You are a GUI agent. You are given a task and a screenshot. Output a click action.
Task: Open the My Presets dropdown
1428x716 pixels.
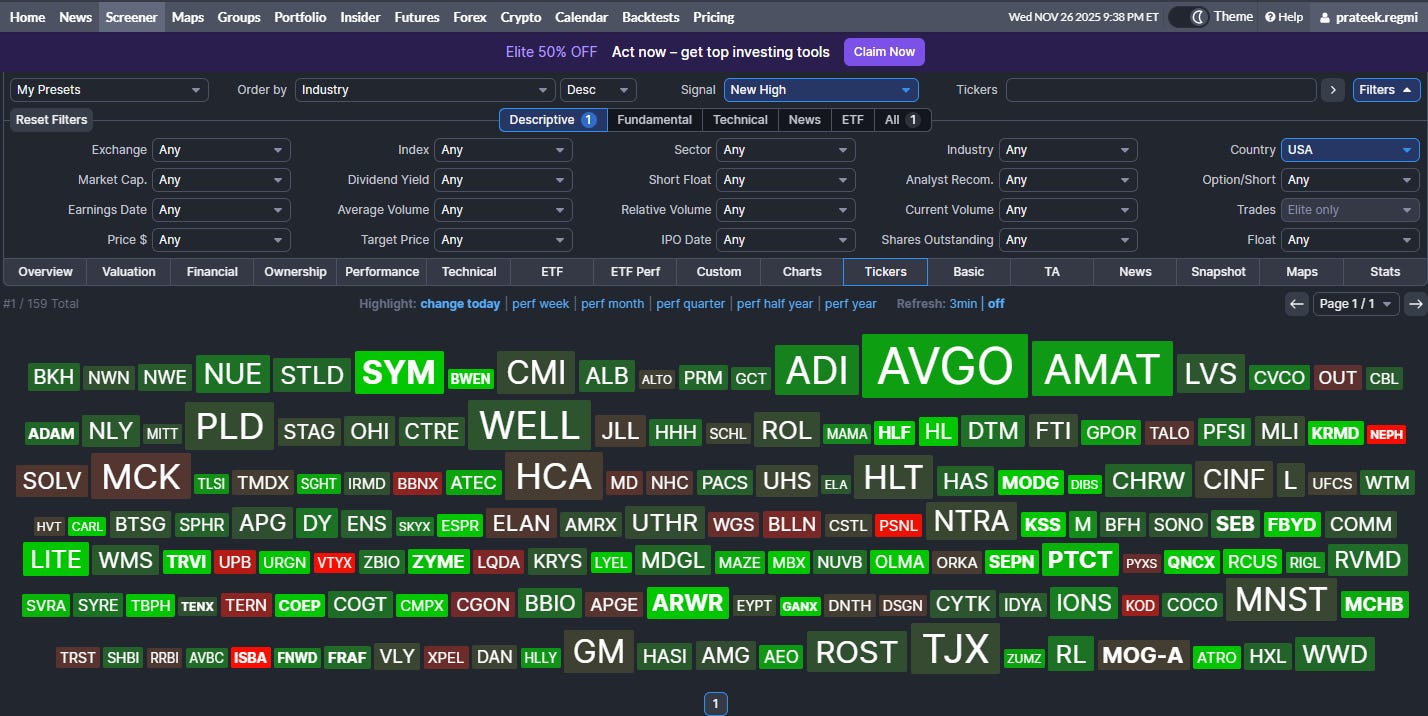(109, 90)
